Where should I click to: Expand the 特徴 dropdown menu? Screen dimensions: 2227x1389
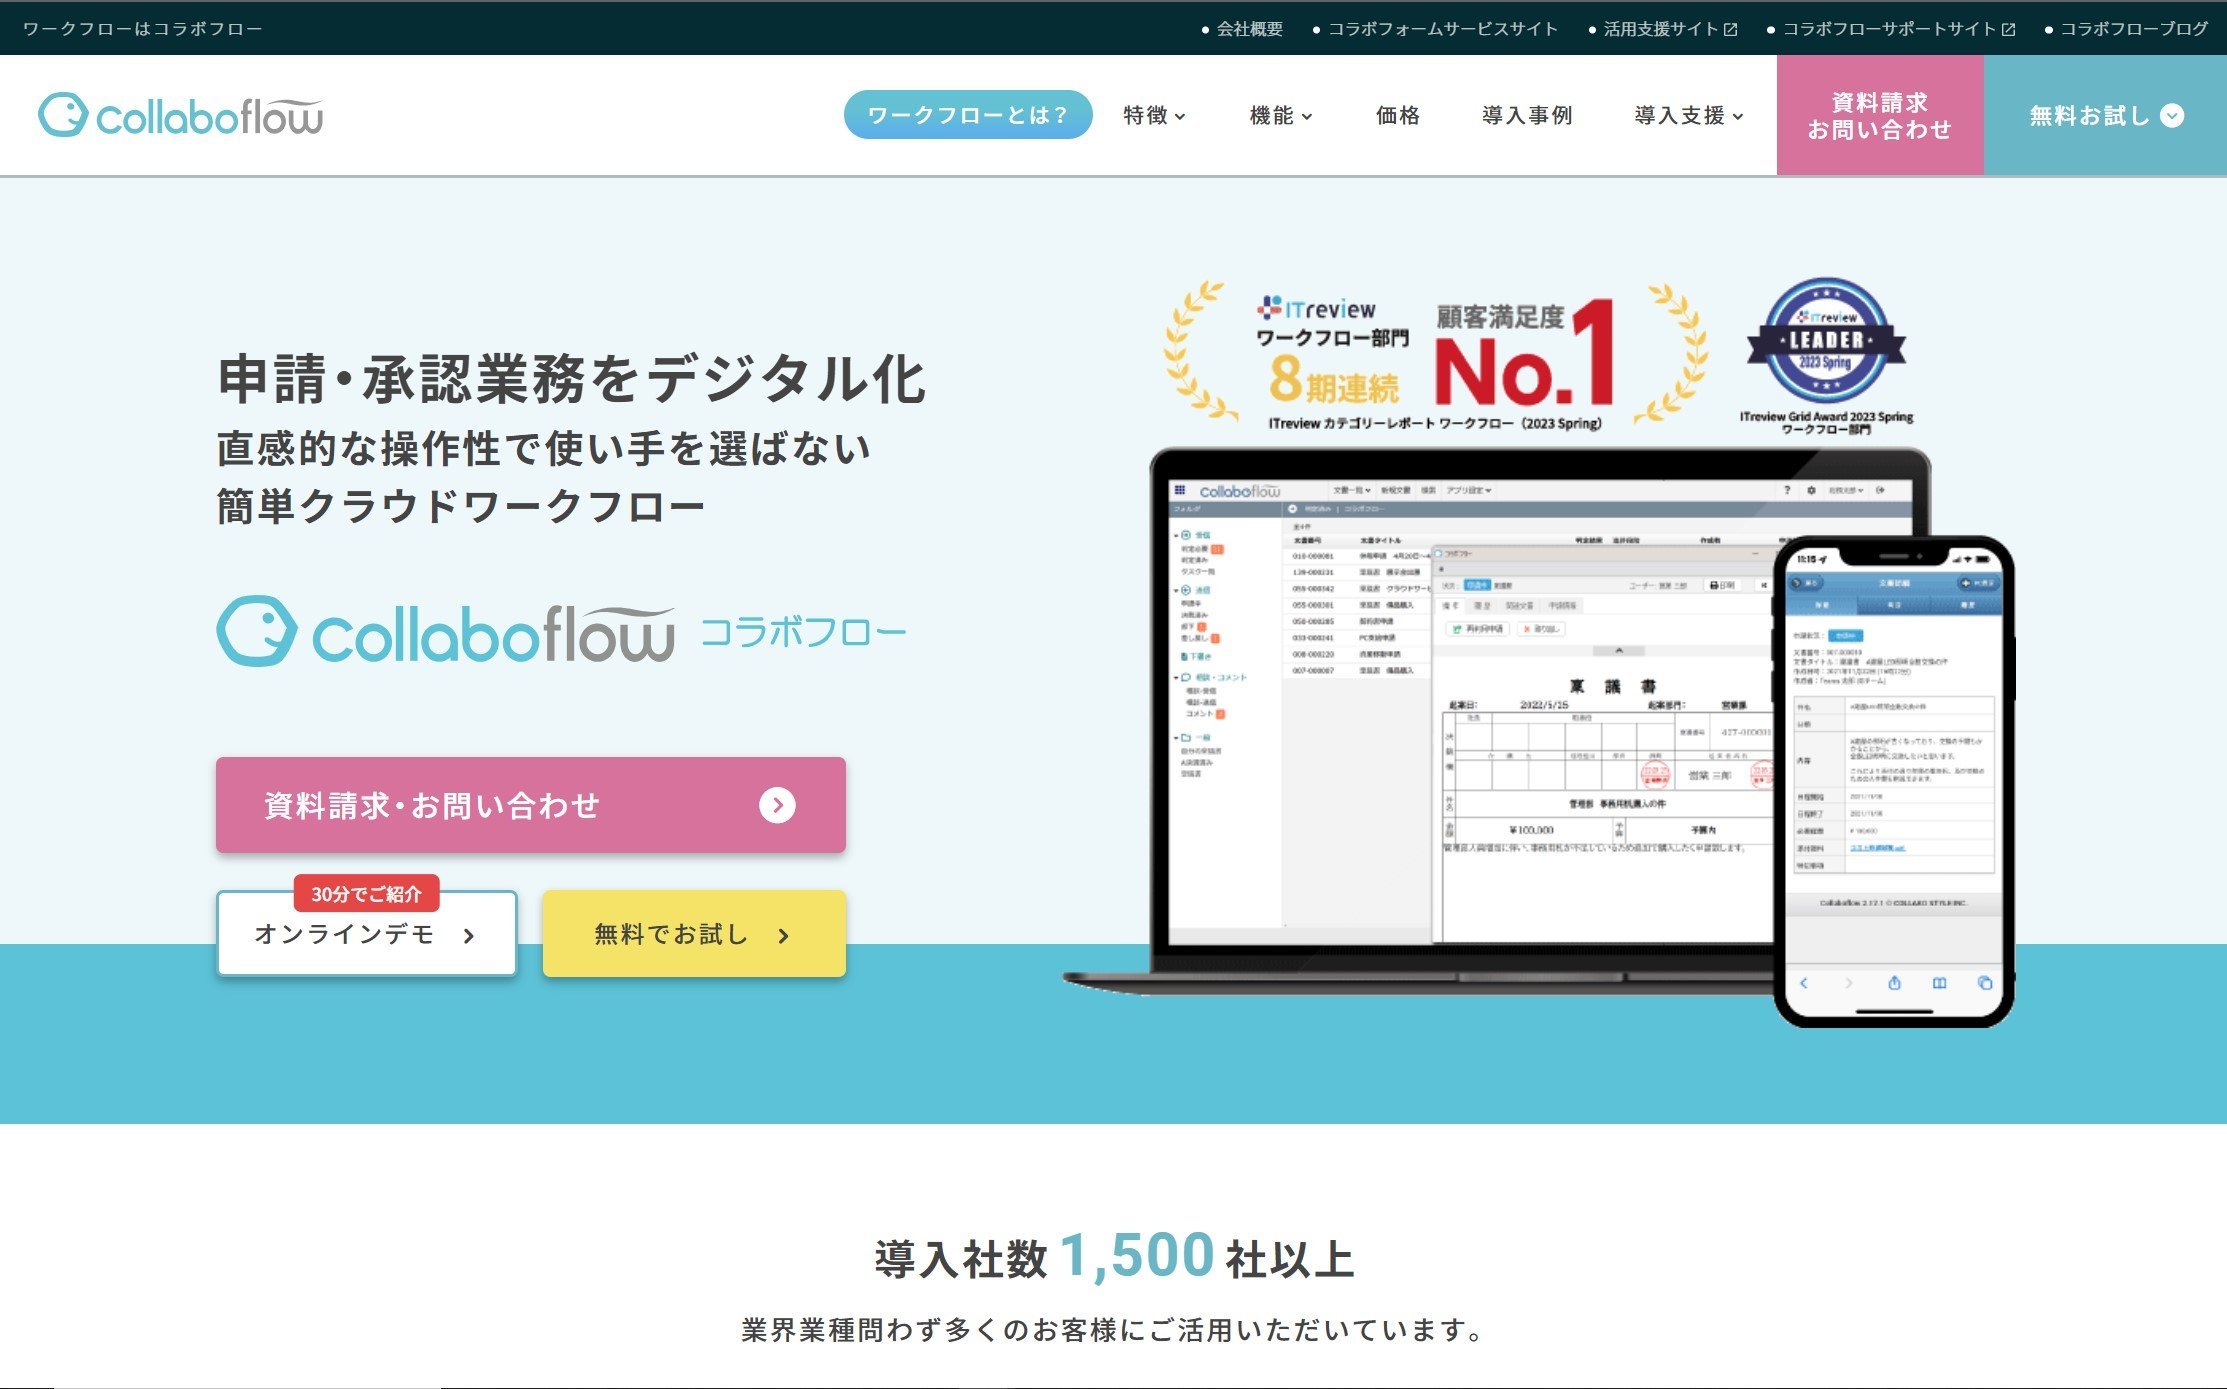(1154, 116)
